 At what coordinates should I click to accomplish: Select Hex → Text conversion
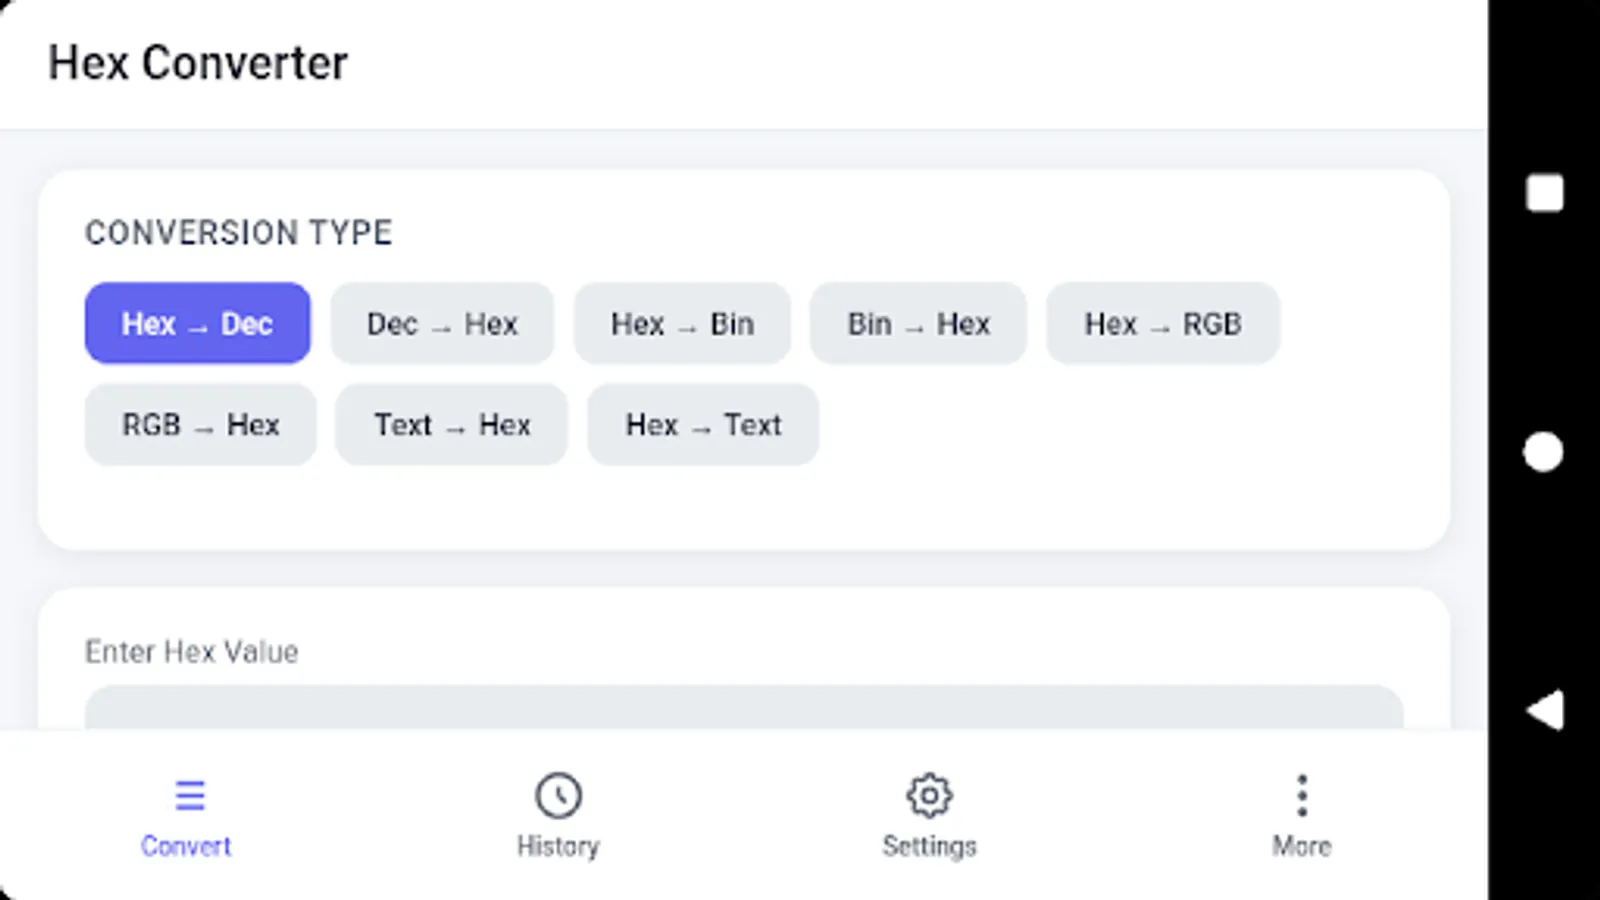tap(702, 424)
